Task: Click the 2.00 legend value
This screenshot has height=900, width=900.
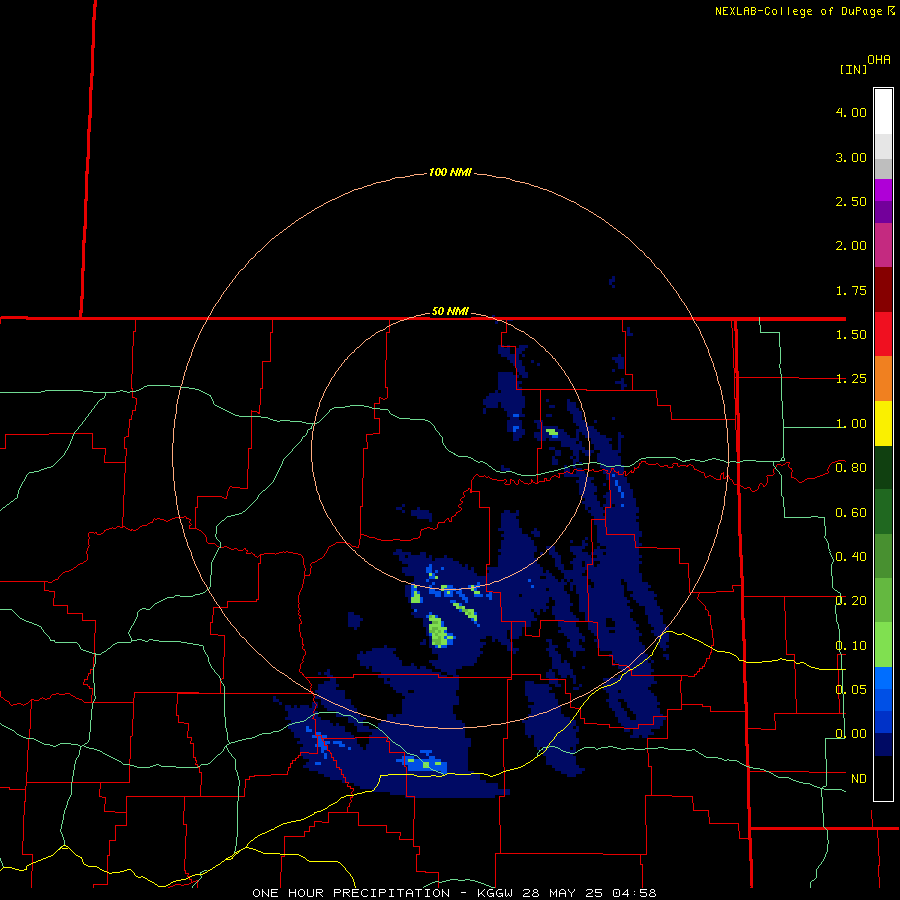Action: click(x=851, y=246)
